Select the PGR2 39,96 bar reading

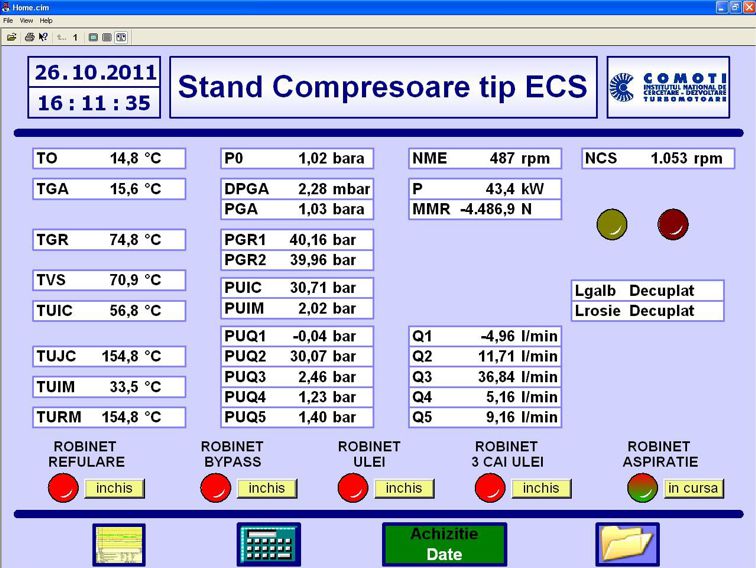pyautogui.click(x=297, y=260)
